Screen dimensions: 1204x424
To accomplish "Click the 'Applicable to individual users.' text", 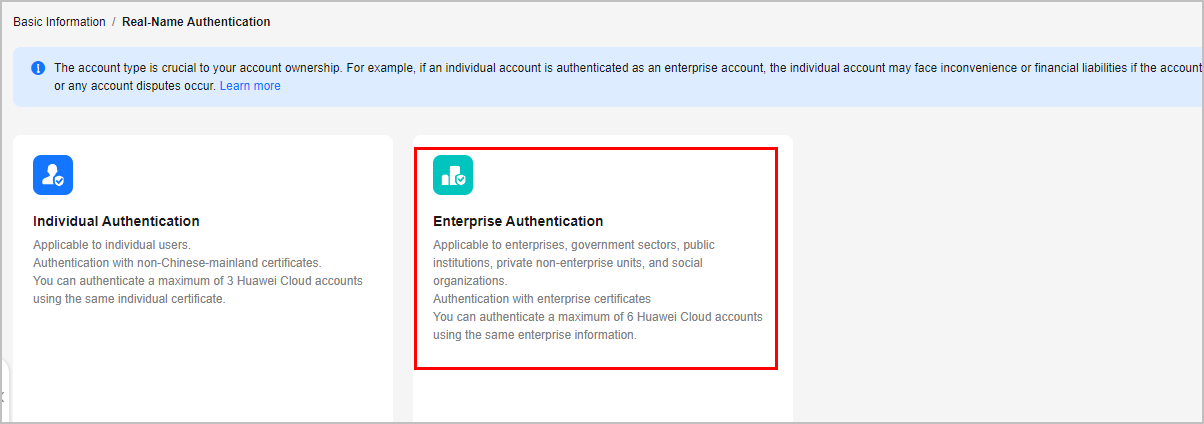I will point(111,245).
